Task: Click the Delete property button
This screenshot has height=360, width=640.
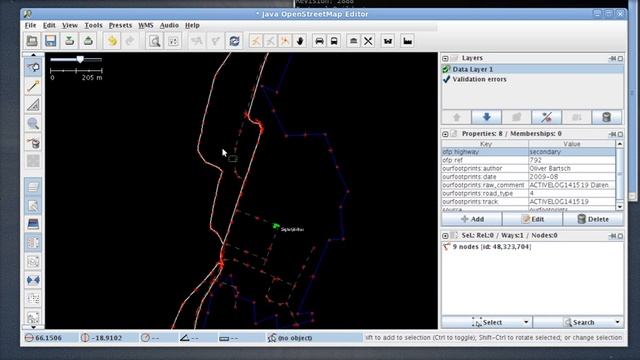Action: click(593, 219)
